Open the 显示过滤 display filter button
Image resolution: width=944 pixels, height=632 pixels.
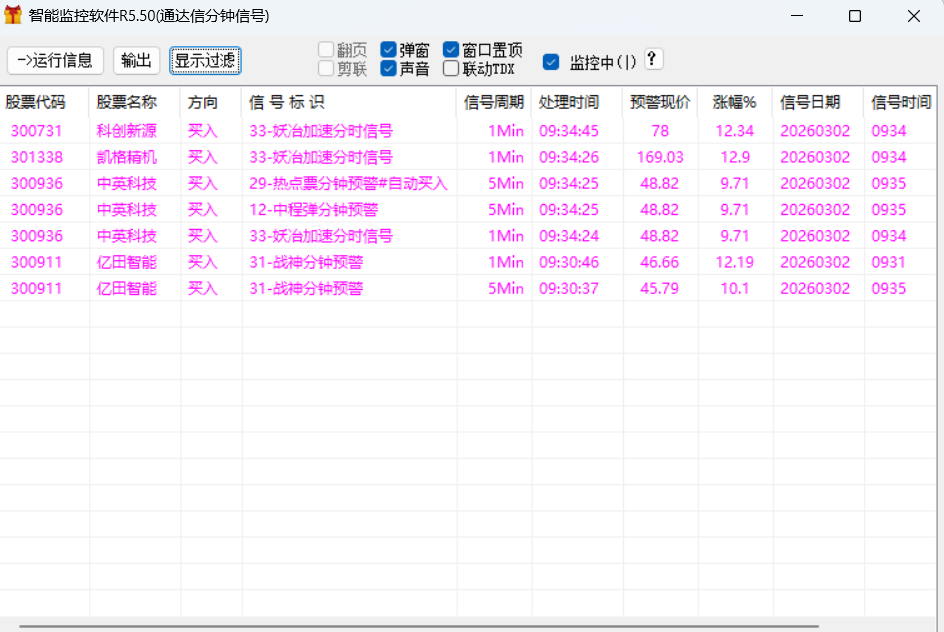[205, 60]
